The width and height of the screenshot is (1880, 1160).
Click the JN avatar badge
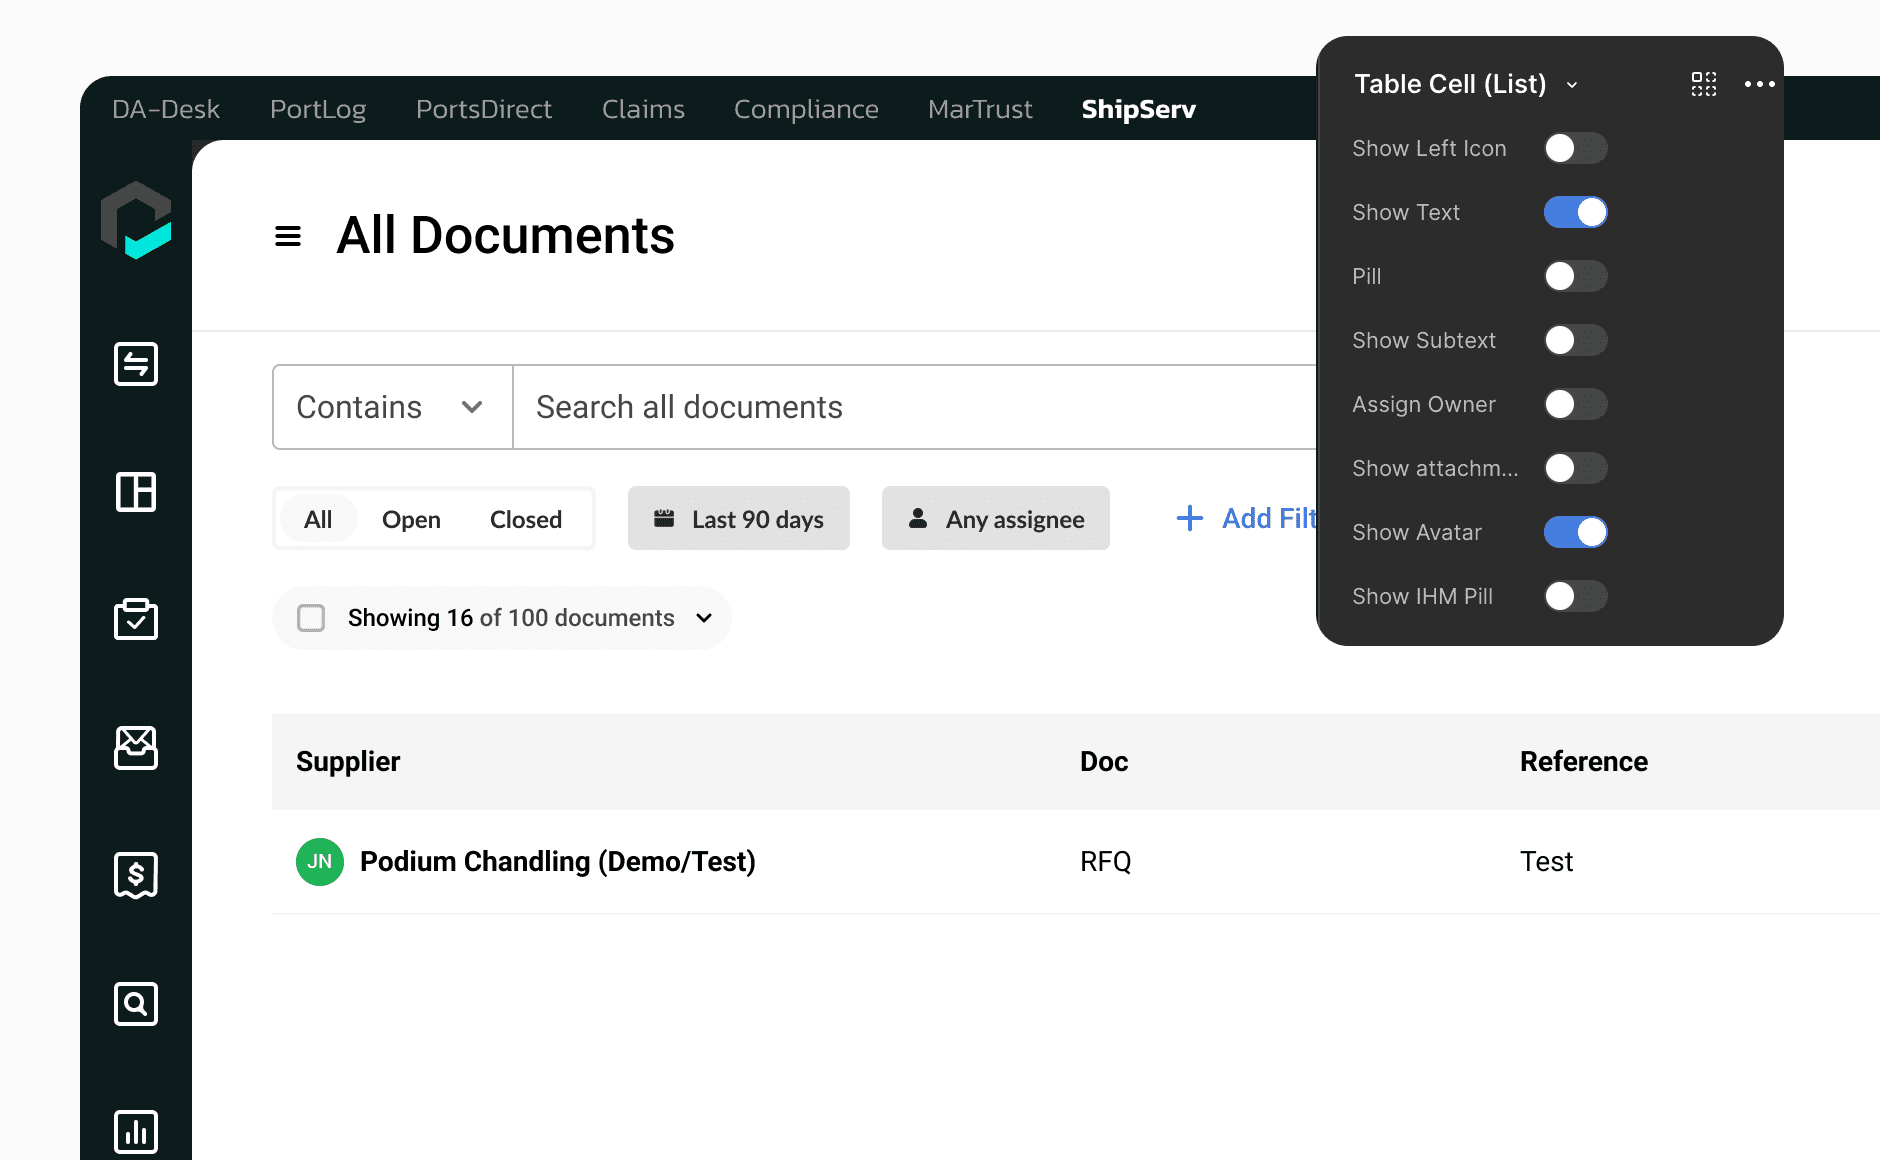pyautogui.click(x=320, y=862)
